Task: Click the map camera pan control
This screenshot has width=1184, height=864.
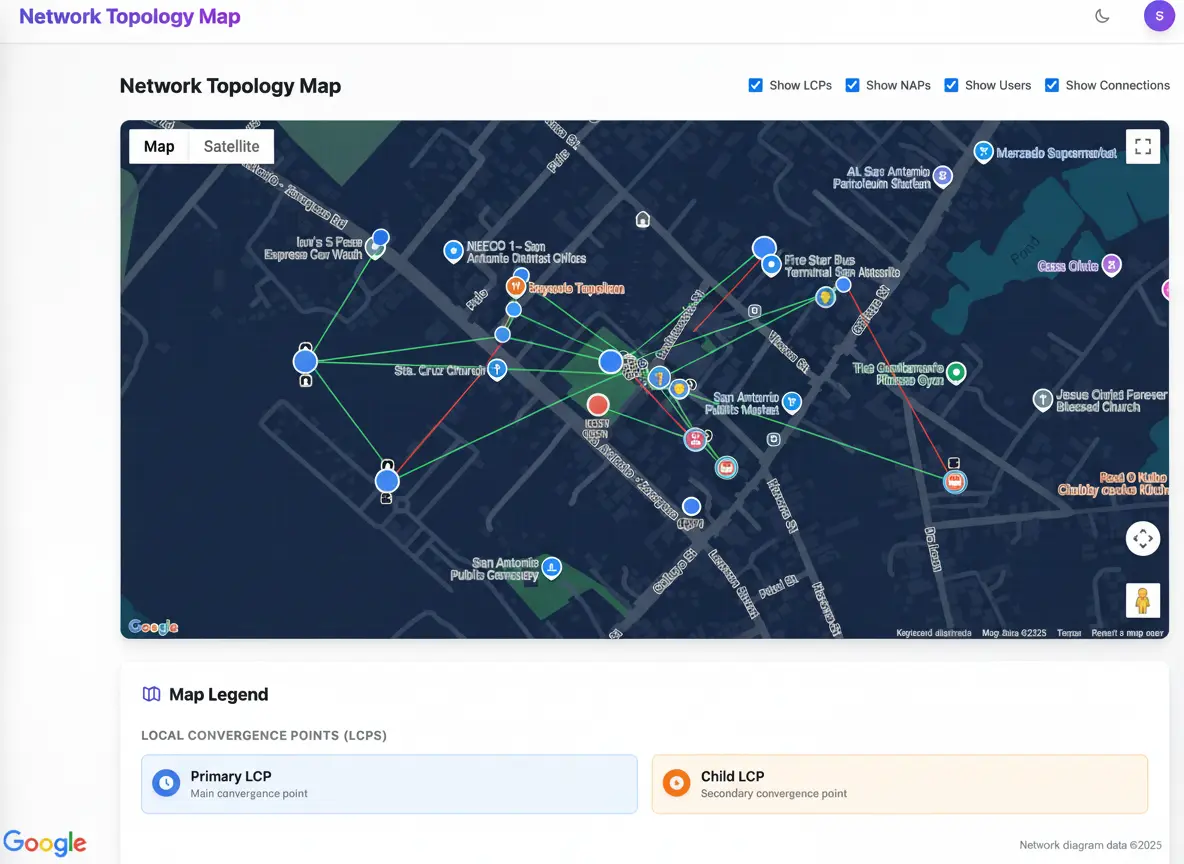Action: pyautogui.click(x=1143, y=539)
